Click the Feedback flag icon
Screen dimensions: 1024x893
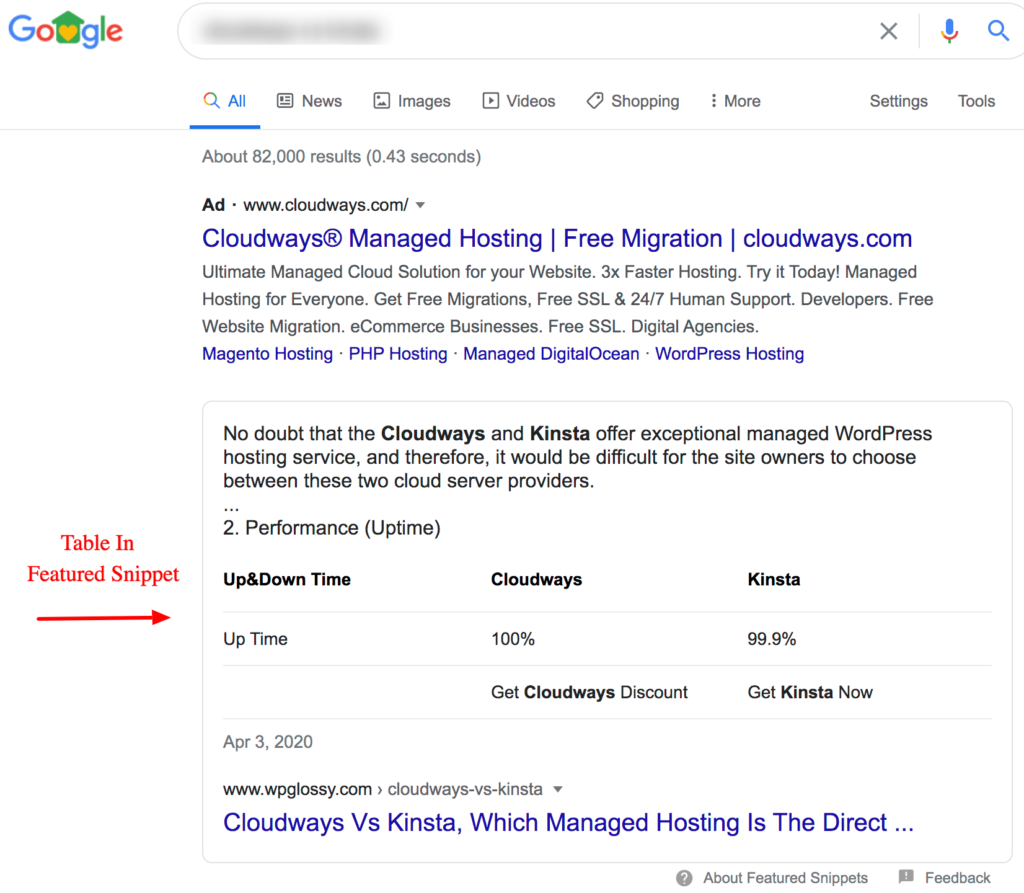906,877
